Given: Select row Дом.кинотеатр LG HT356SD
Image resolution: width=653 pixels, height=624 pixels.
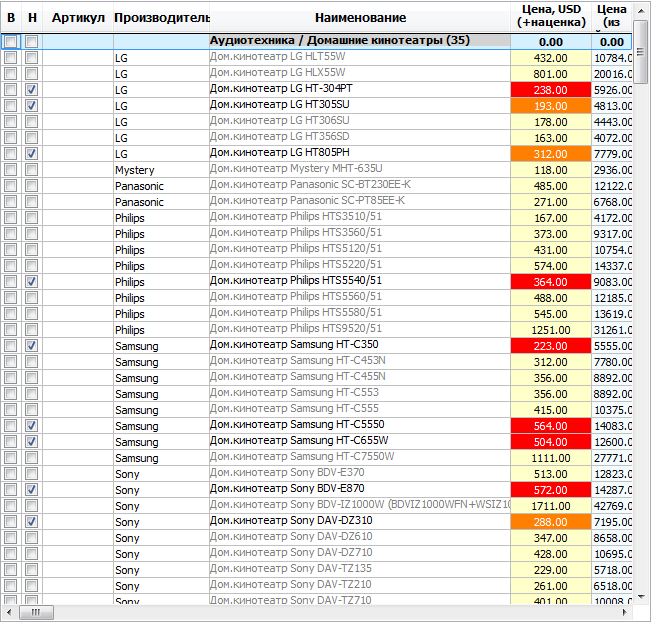Looking at the screenshot, I should coord(317,137).
